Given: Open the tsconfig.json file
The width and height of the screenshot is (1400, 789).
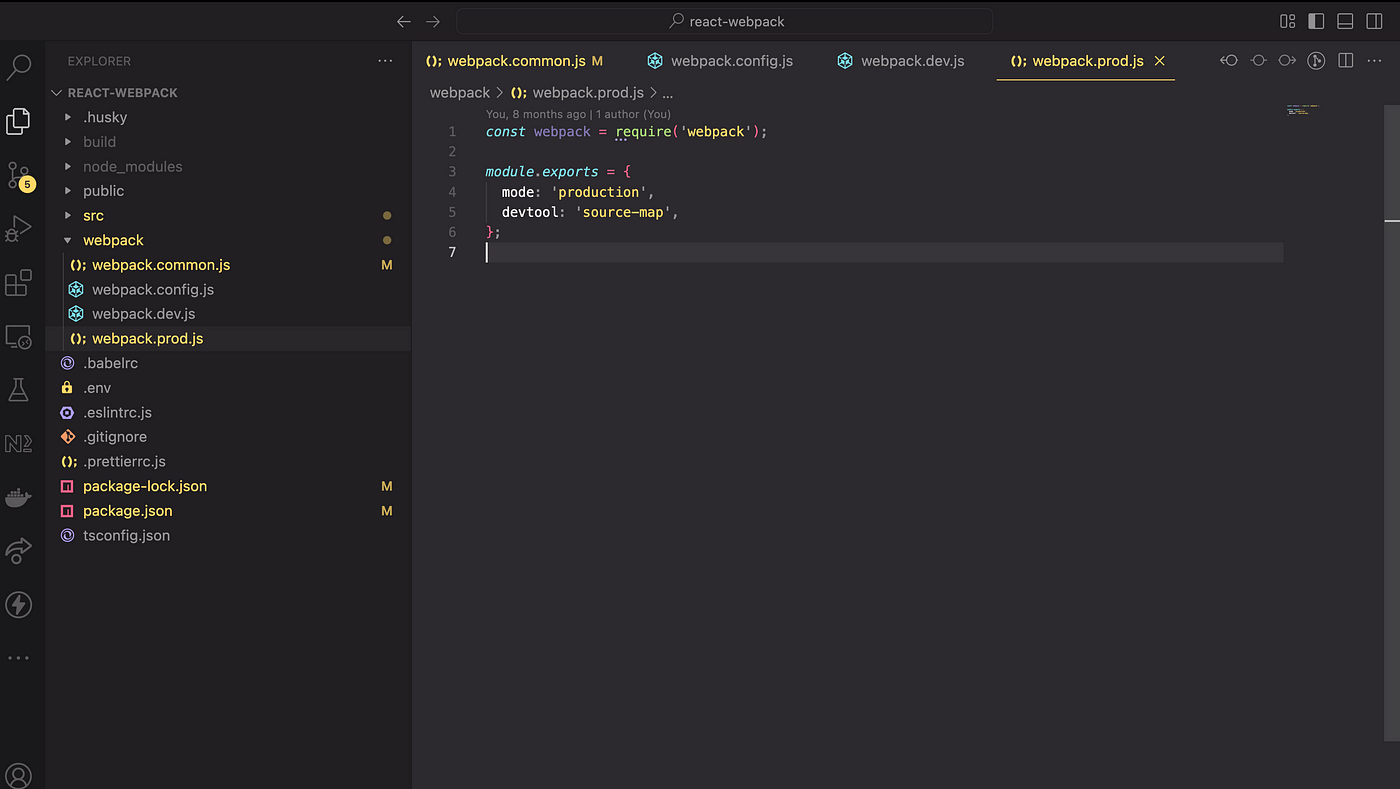Looking at the screenshot, I should 228,535.
